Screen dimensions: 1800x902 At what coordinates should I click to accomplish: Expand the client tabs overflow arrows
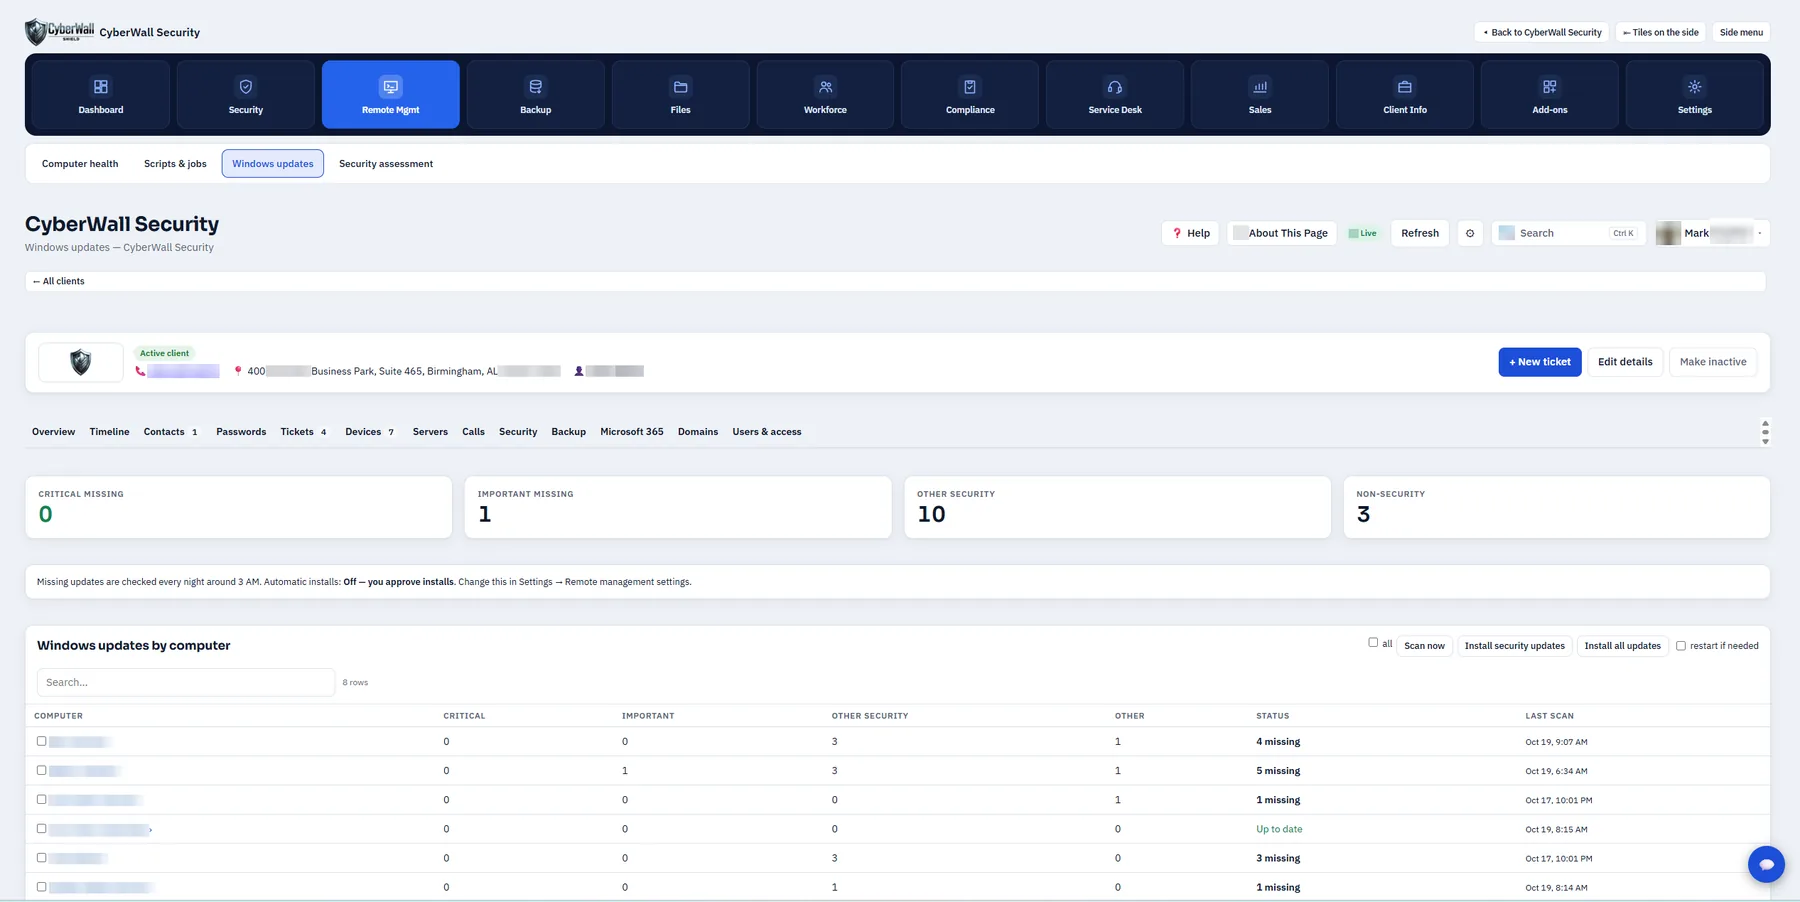coord(1765,432)
